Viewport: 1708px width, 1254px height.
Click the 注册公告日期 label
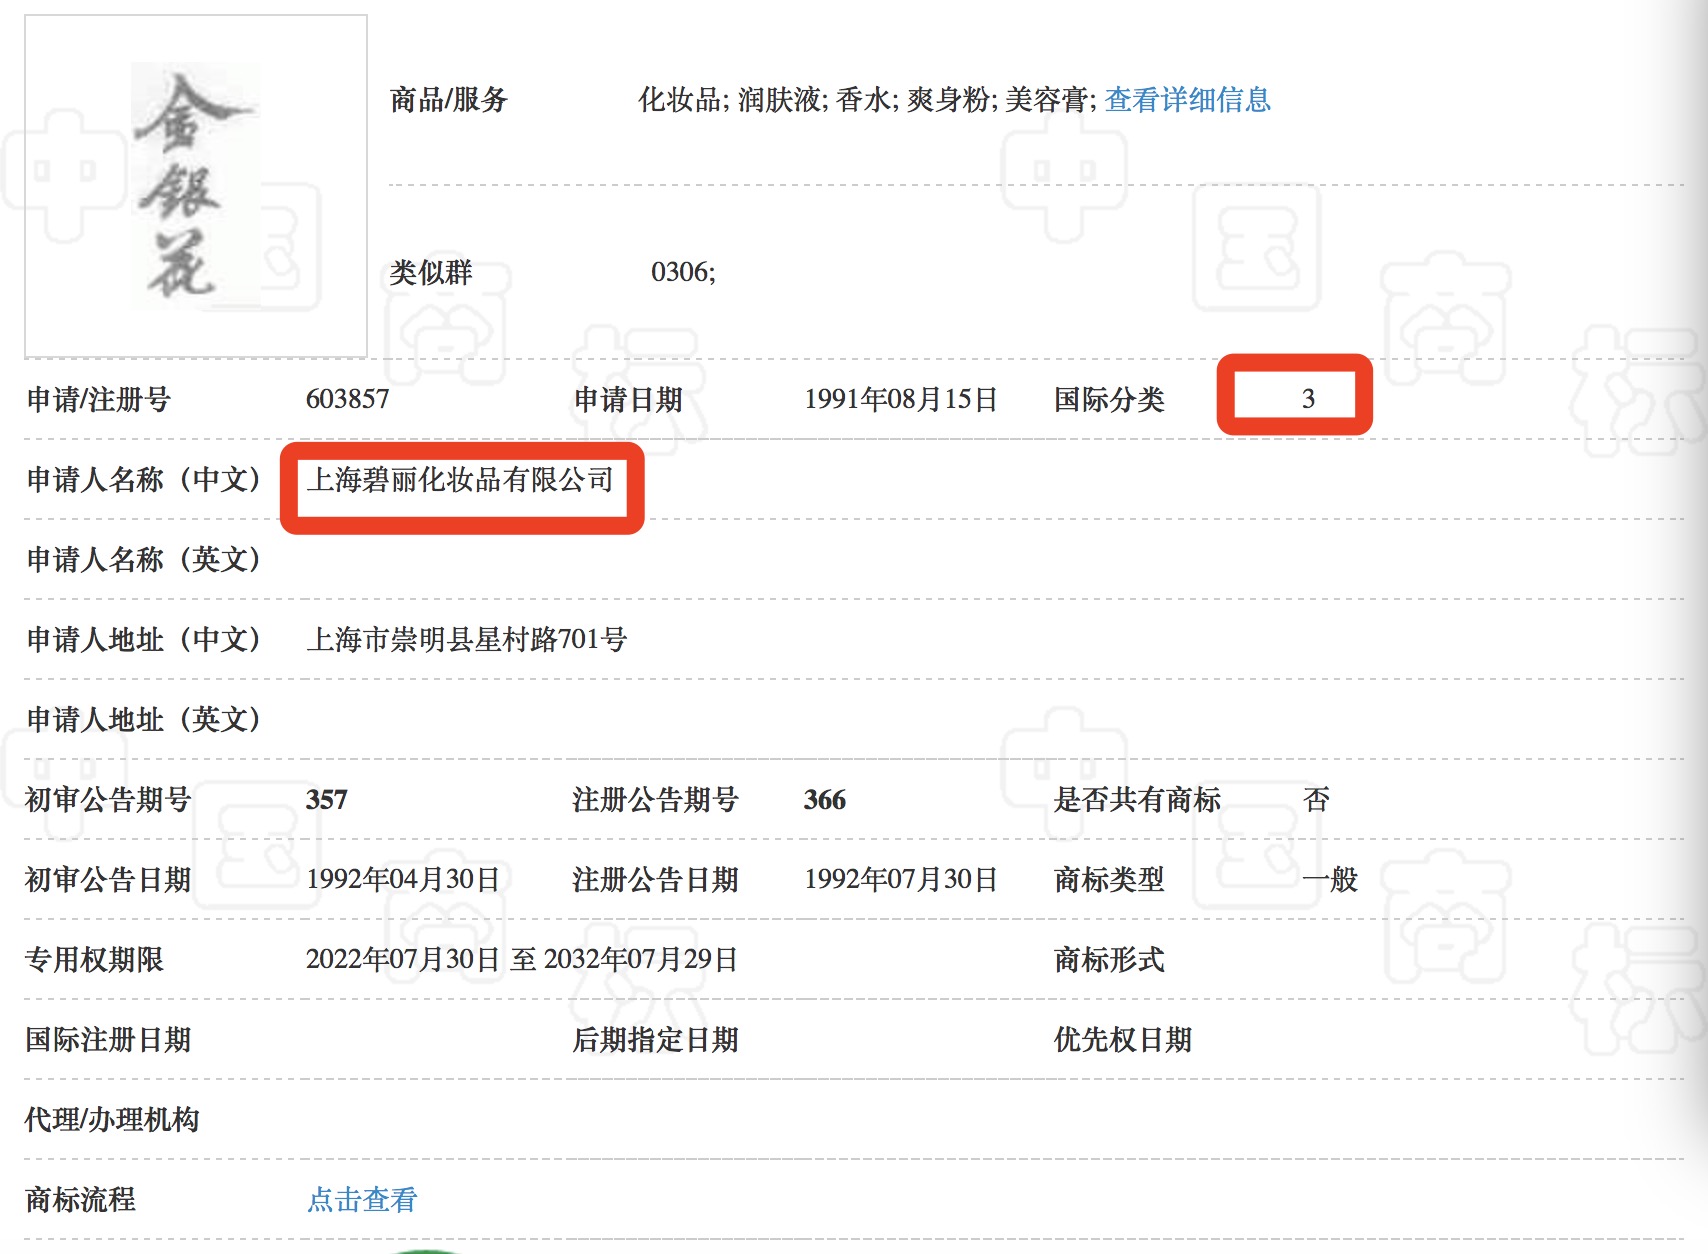(655, 879)
